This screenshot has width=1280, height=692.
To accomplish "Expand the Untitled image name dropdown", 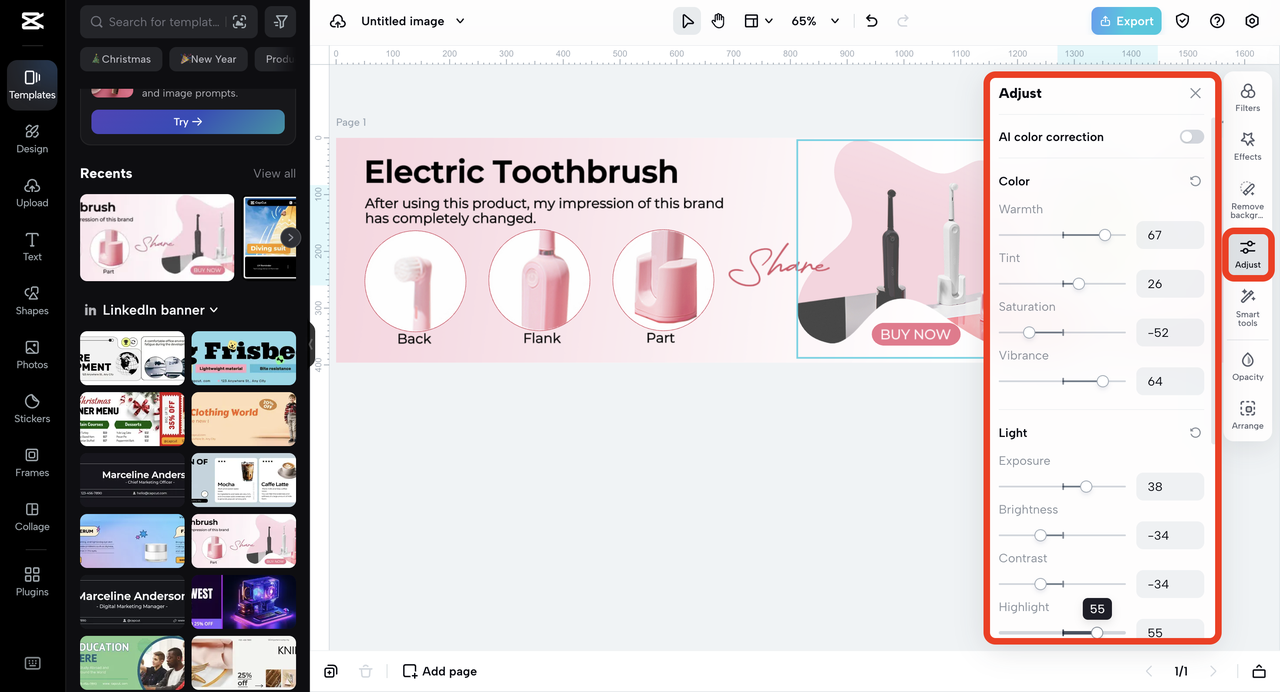I will pyautogui.click(x=460, y=21).
